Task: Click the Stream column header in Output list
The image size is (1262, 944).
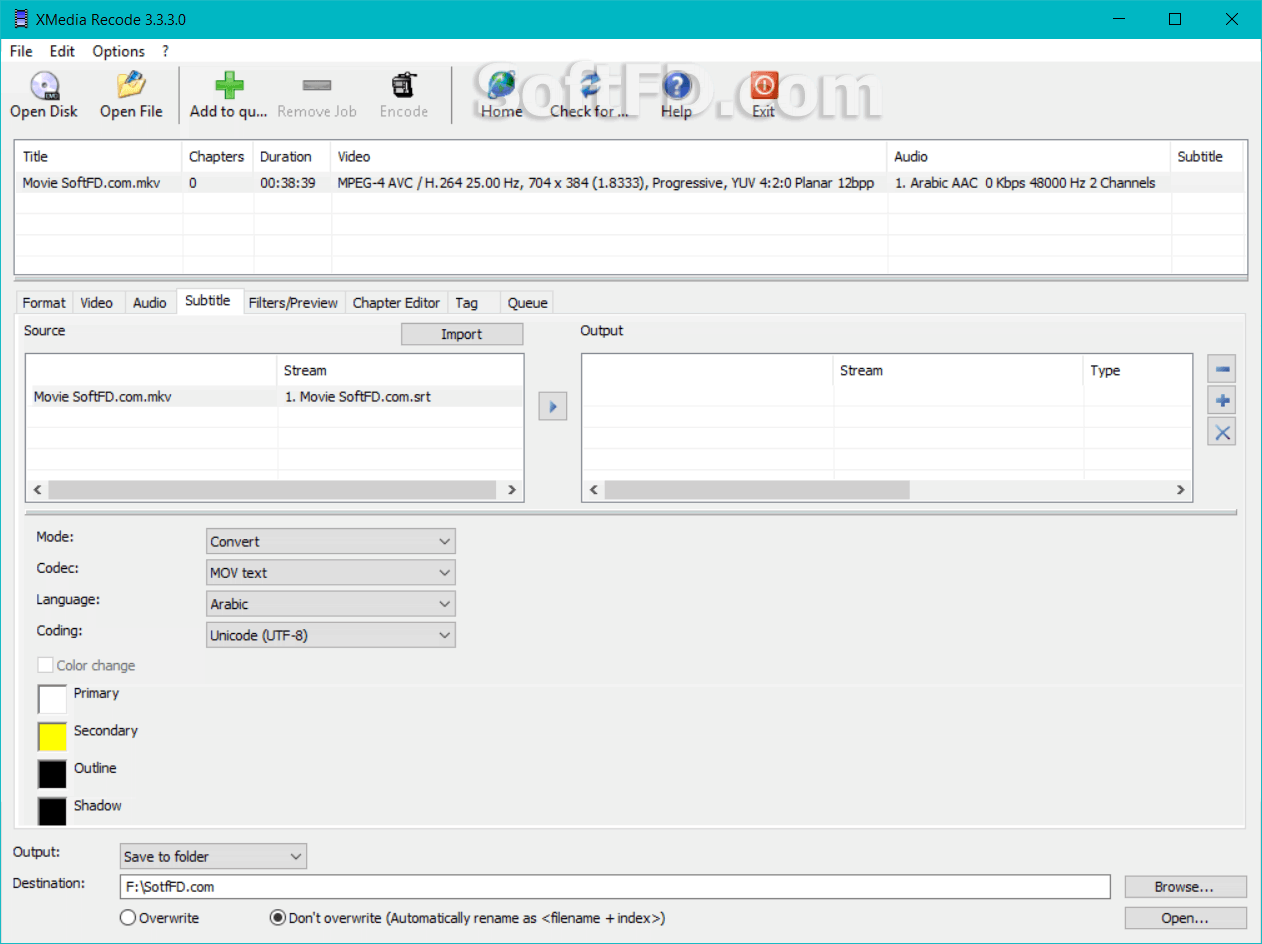Action: point(958,370)
